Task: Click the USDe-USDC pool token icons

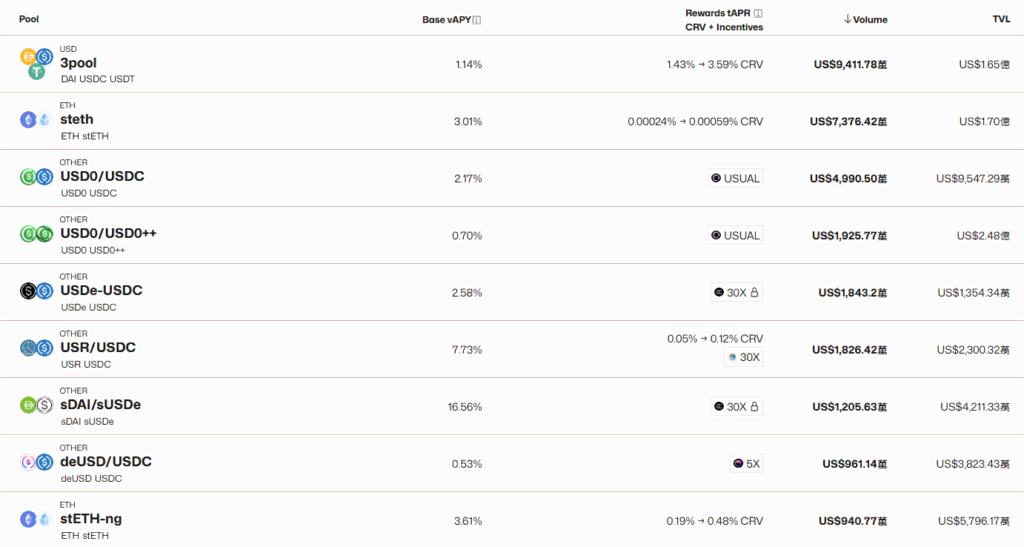Action: tap(36, 291)
